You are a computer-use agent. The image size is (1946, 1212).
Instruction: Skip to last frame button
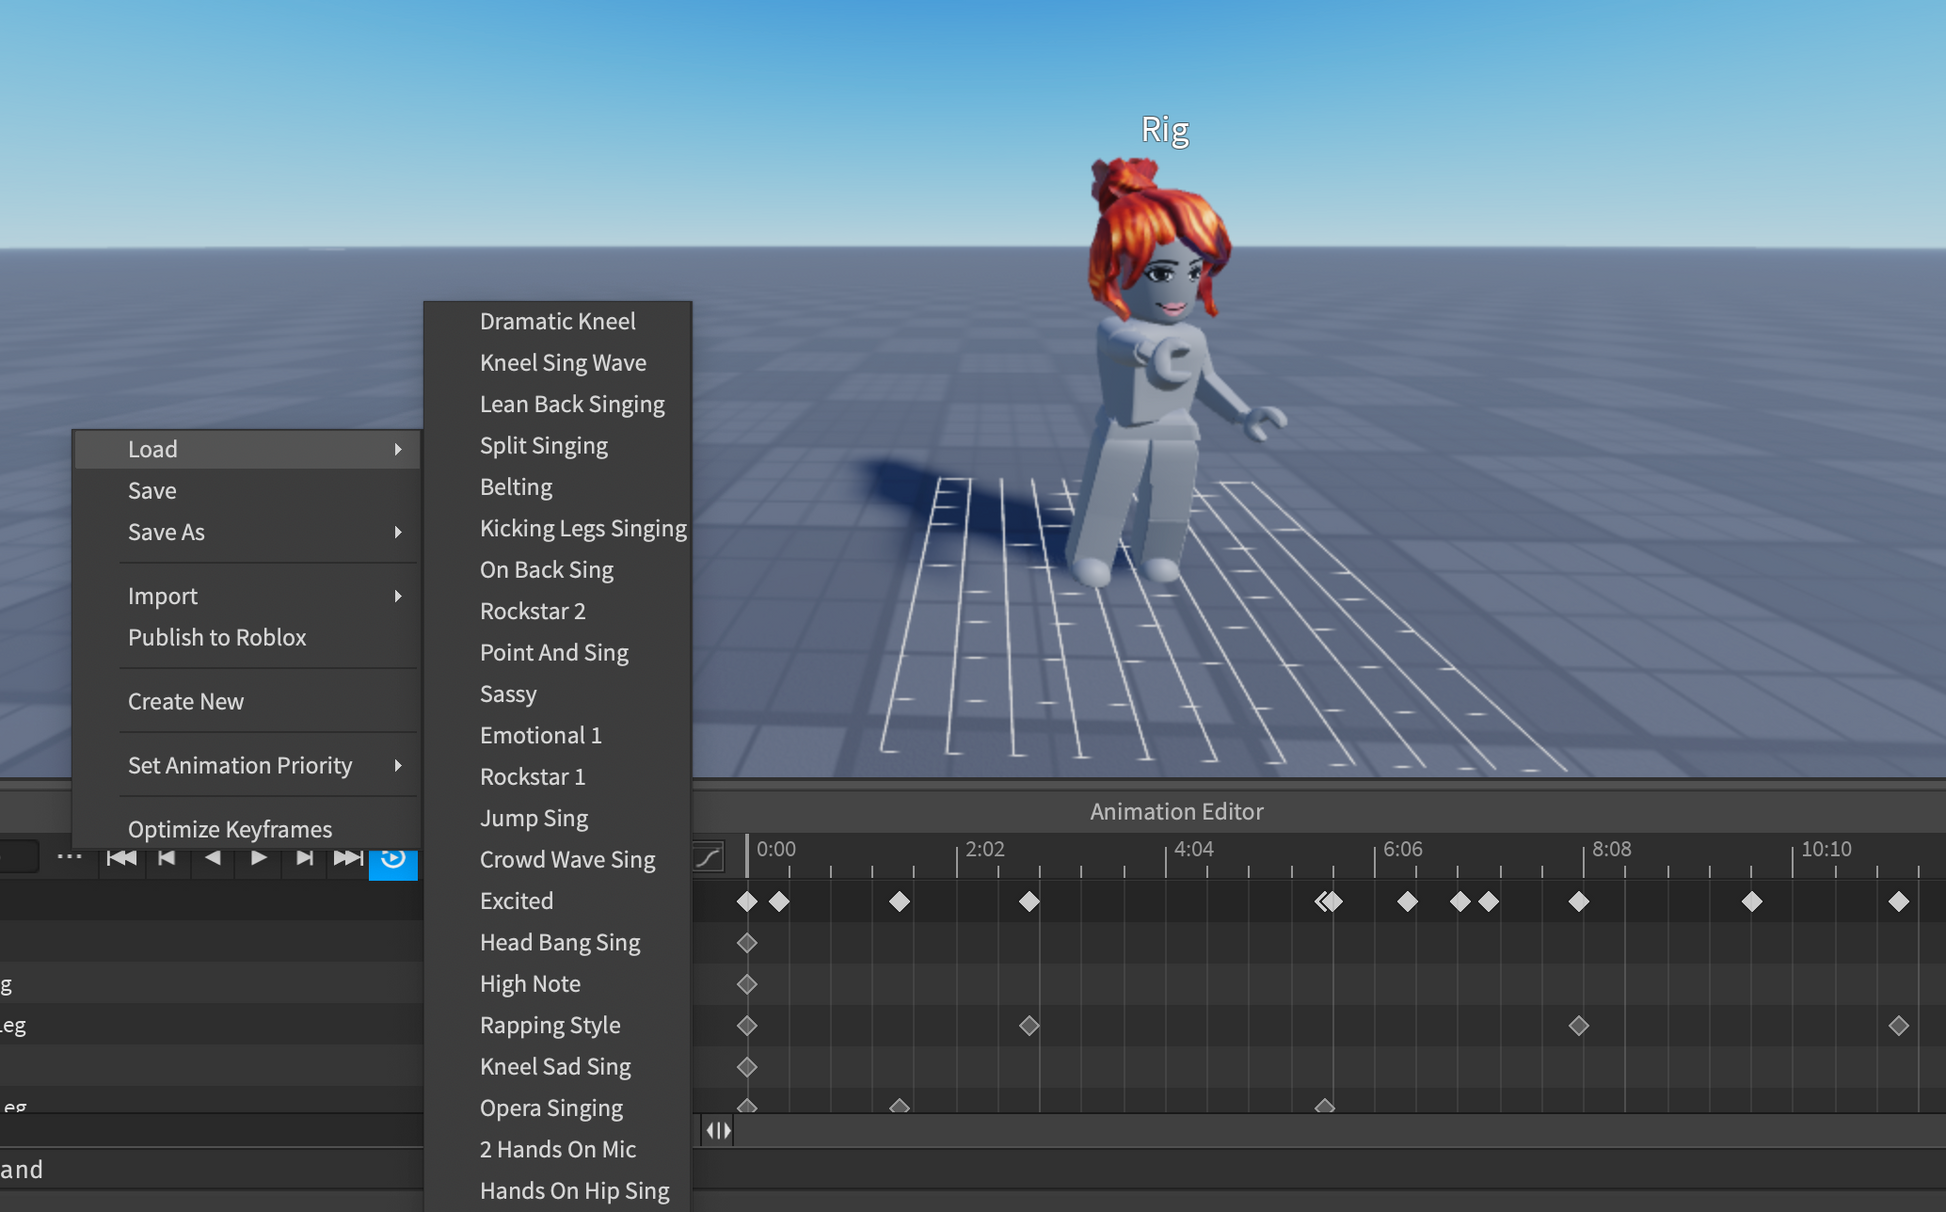348,858
